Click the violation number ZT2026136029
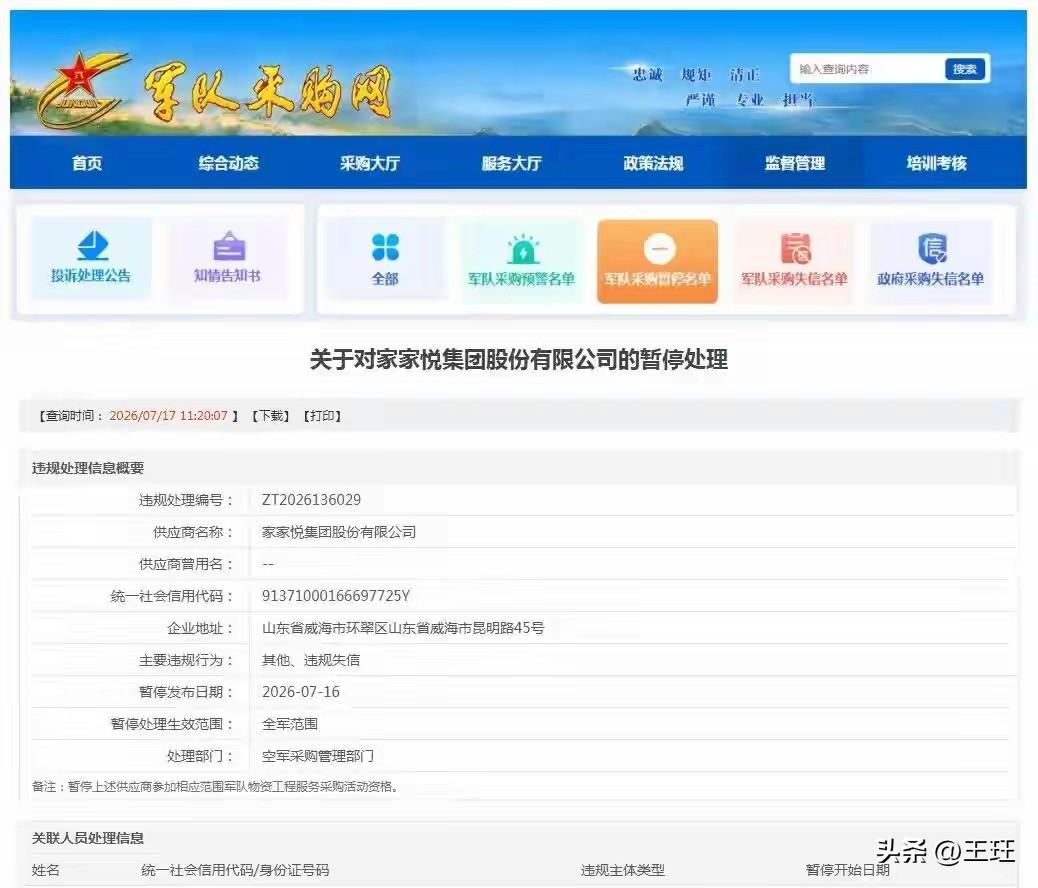Viewport: 1038px width, 888px height. point(311,500)
